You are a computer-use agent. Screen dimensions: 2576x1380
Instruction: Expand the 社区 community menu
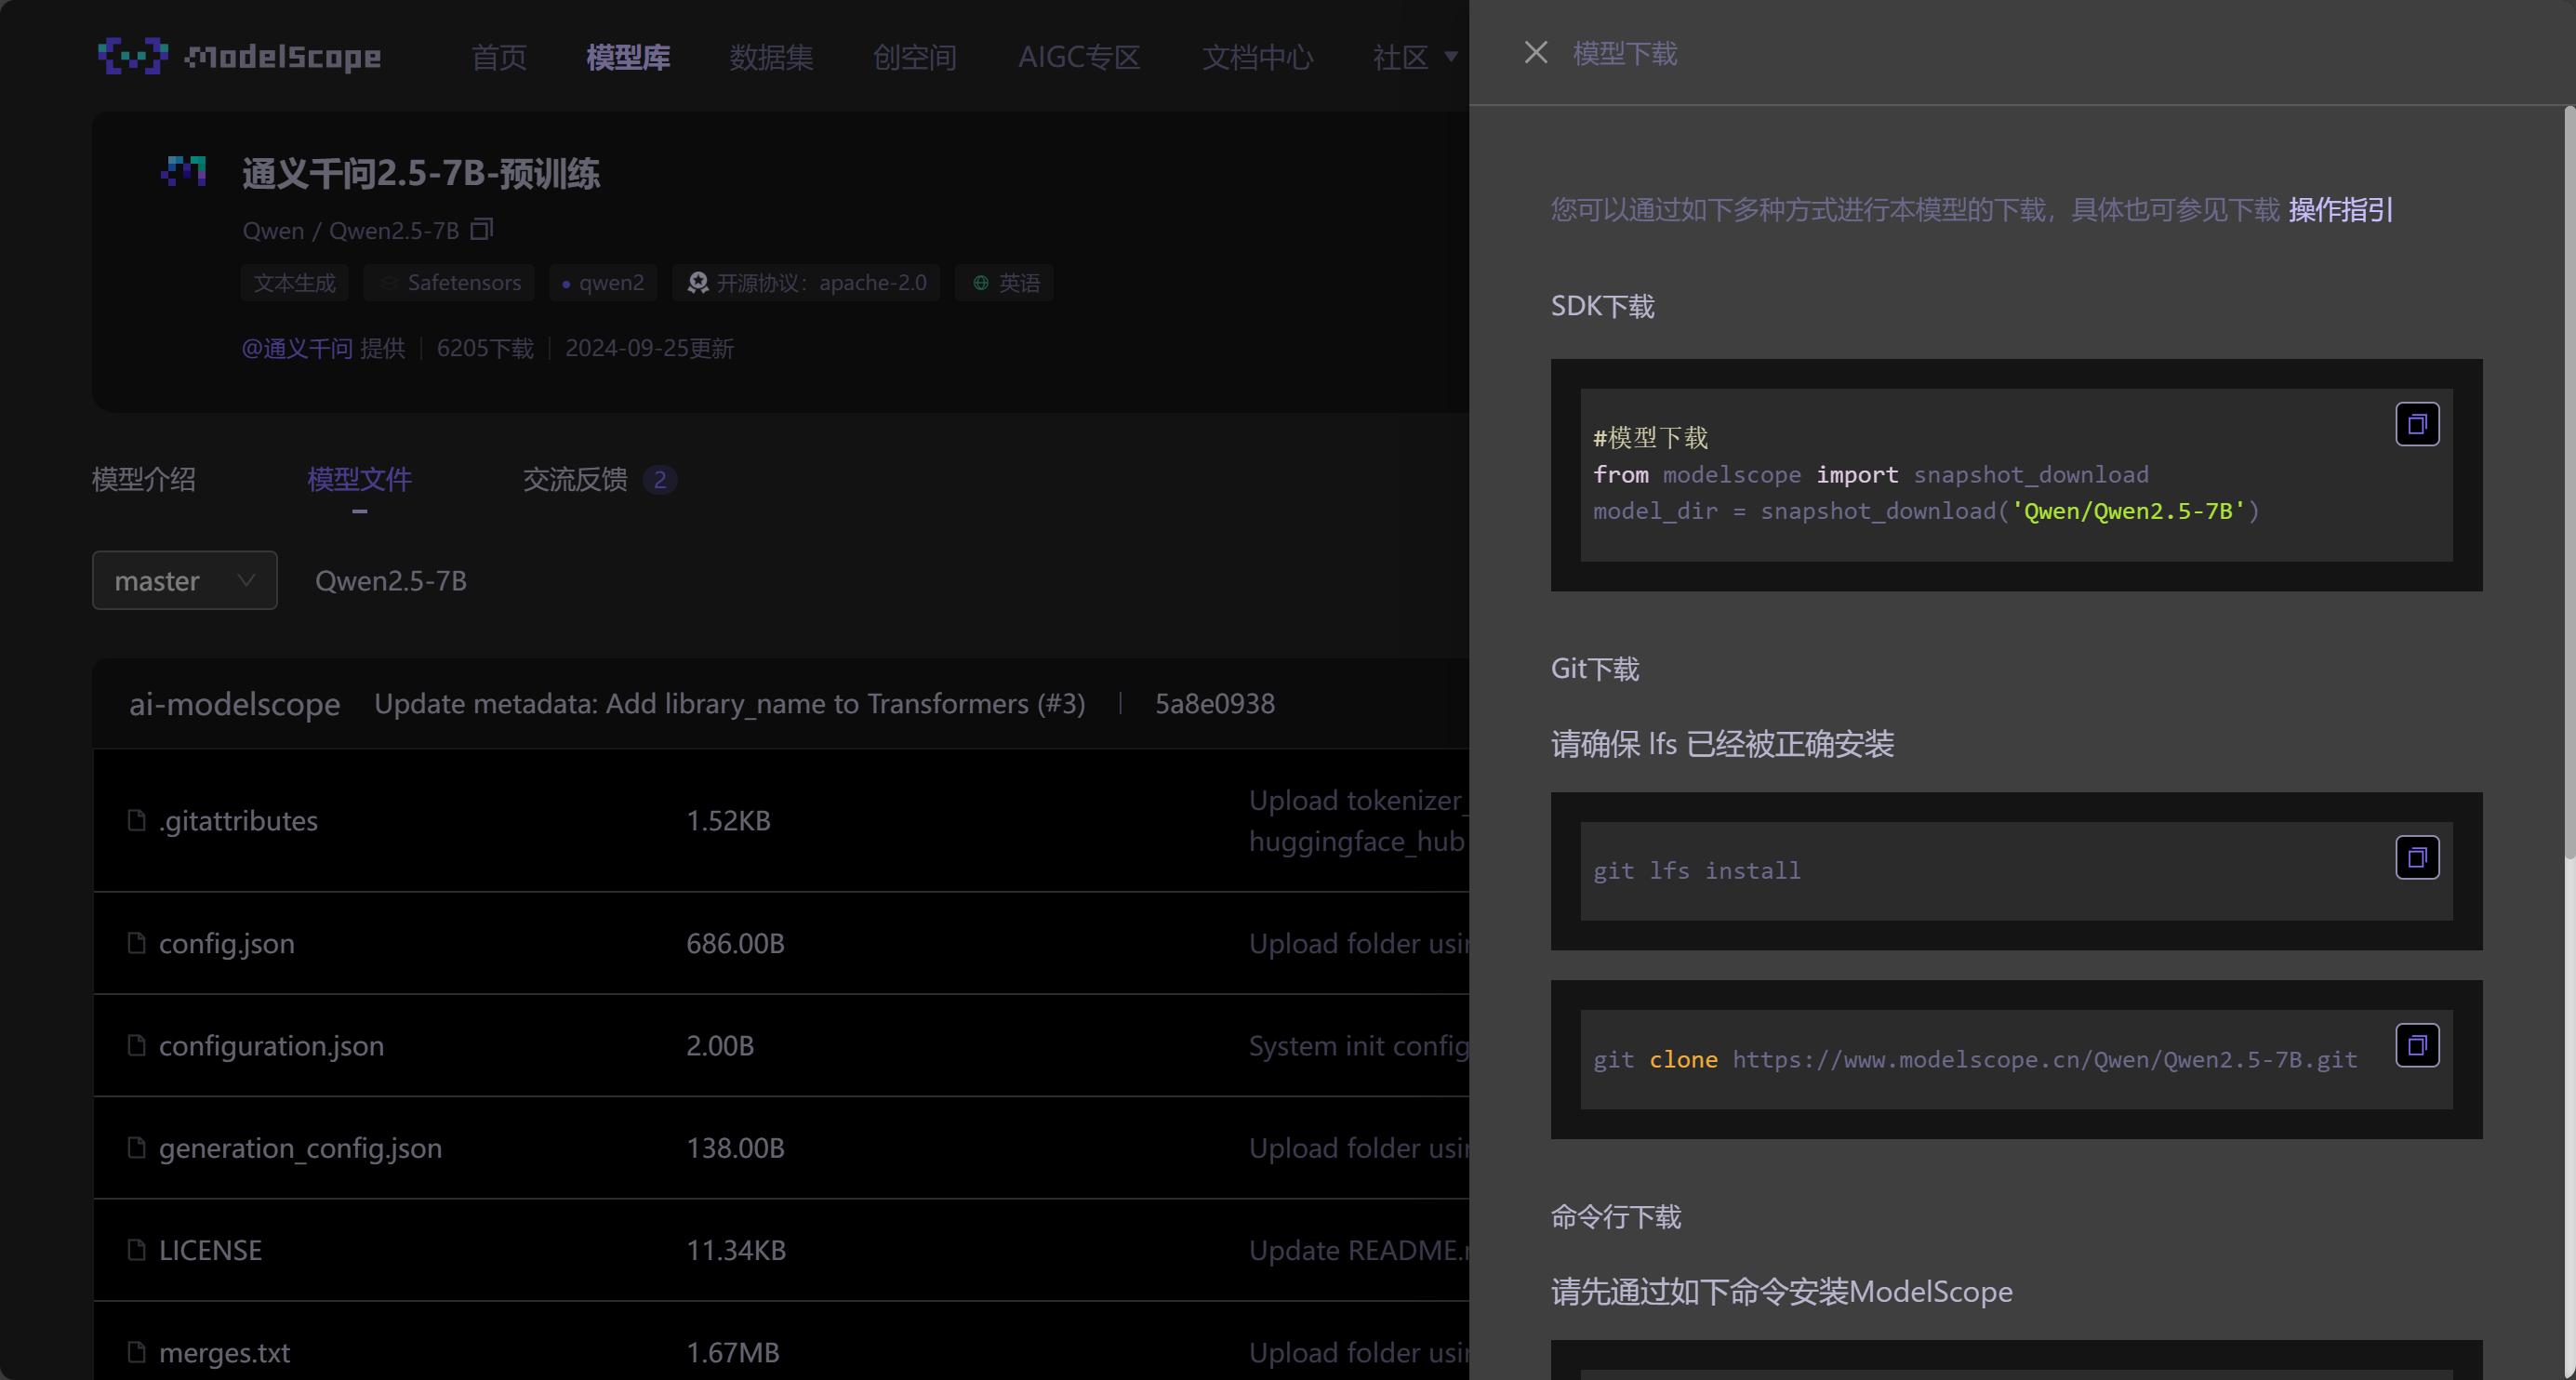point(1414,57)
